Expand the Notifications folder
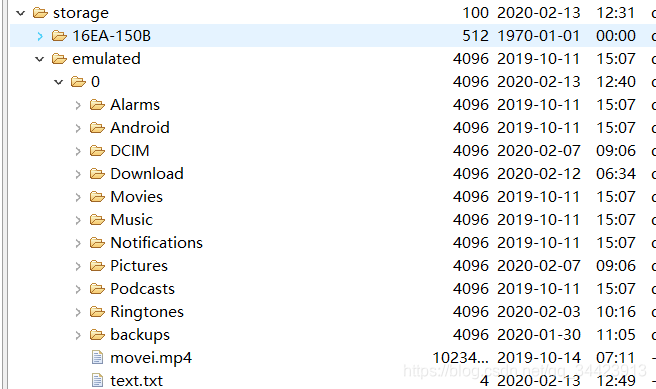Screen dimensions: 656x389 pyautogui.click(x=78, y=243)
